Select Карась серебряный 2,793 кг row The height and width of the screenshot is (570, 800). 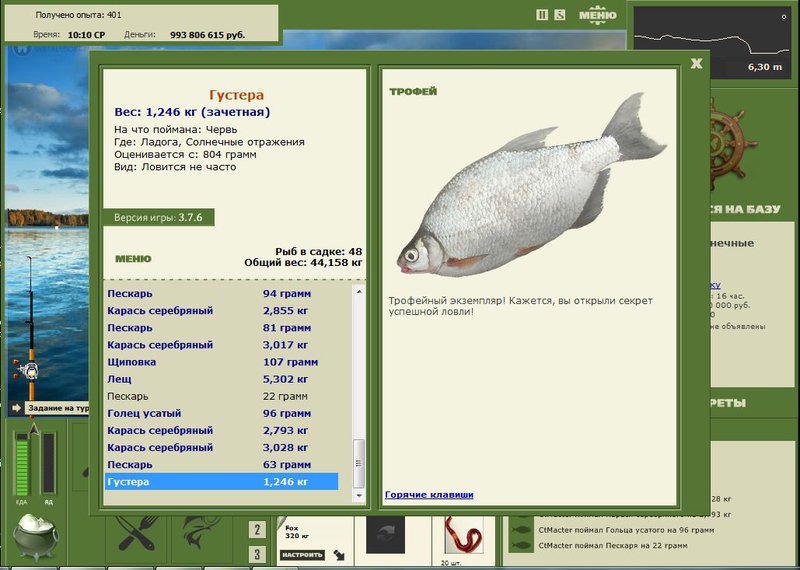(x=221, y=431)
